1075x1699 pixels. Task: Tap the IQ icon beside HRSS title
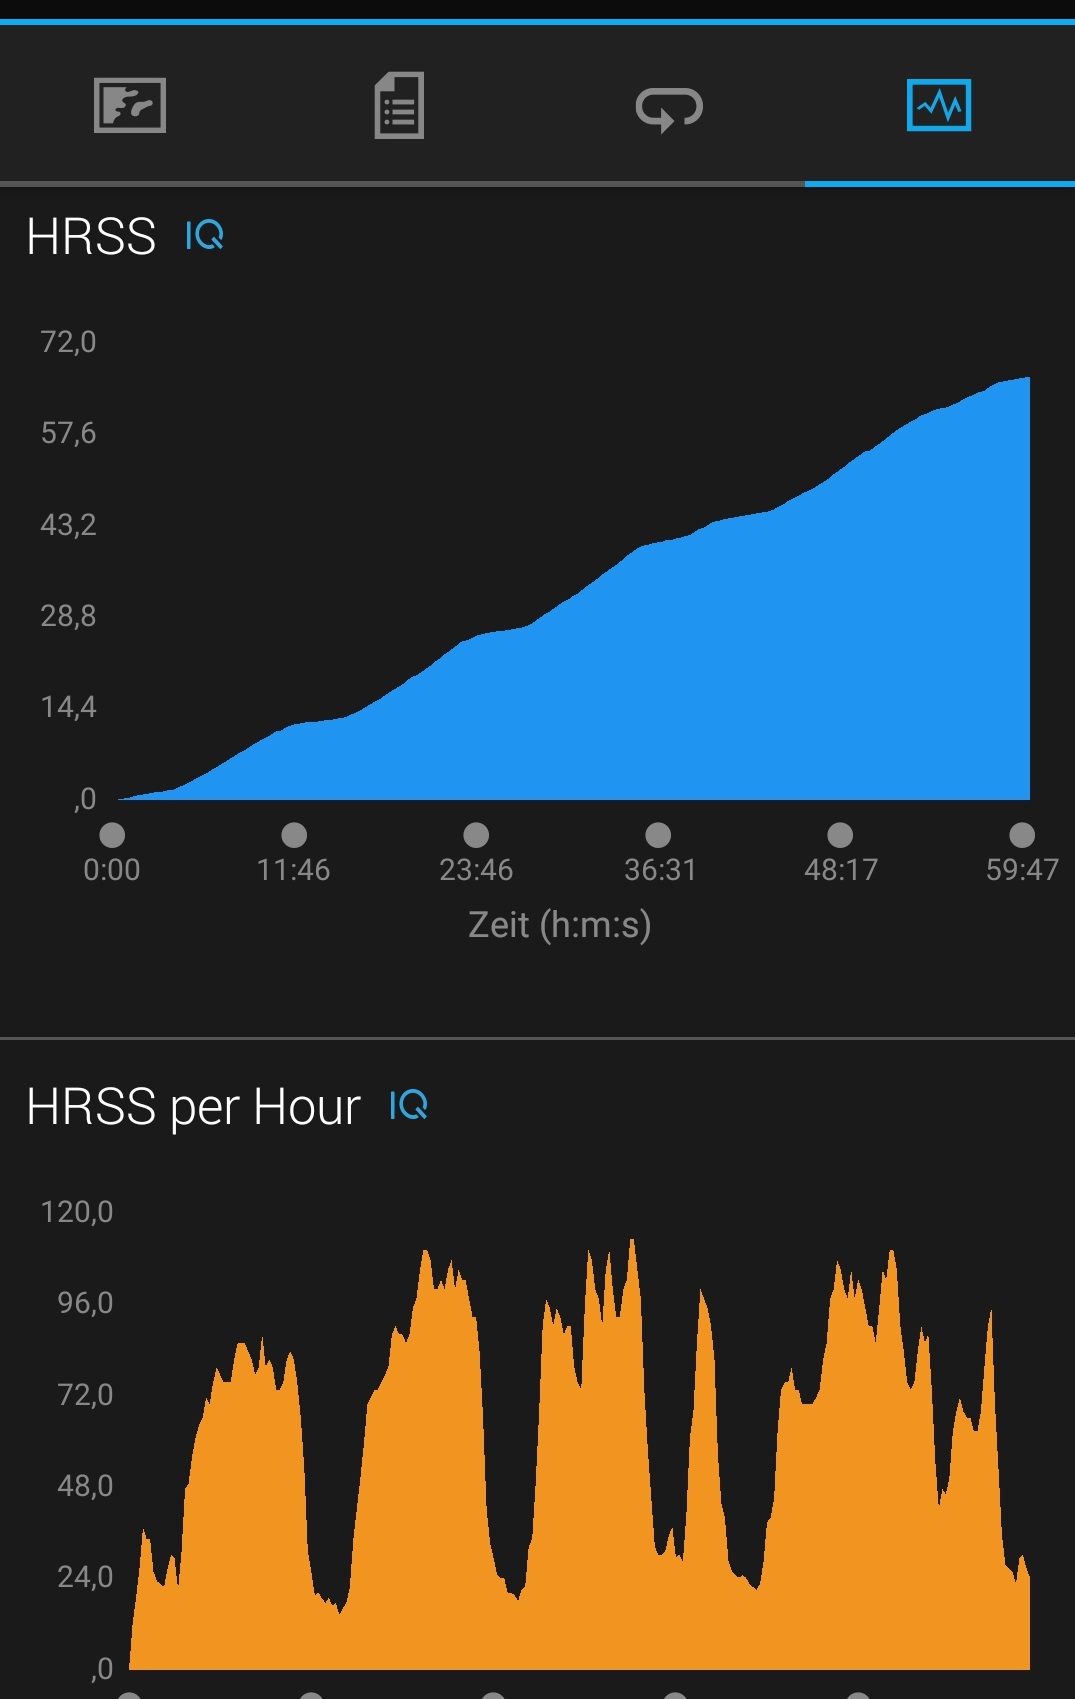click(205, 236)
